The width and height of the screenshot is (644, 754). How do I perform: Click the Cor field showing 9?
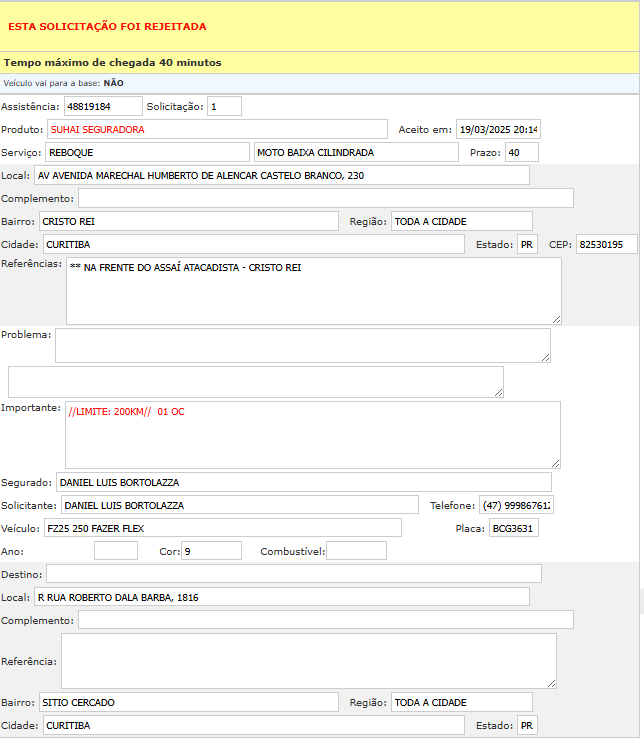click(212, 551)
